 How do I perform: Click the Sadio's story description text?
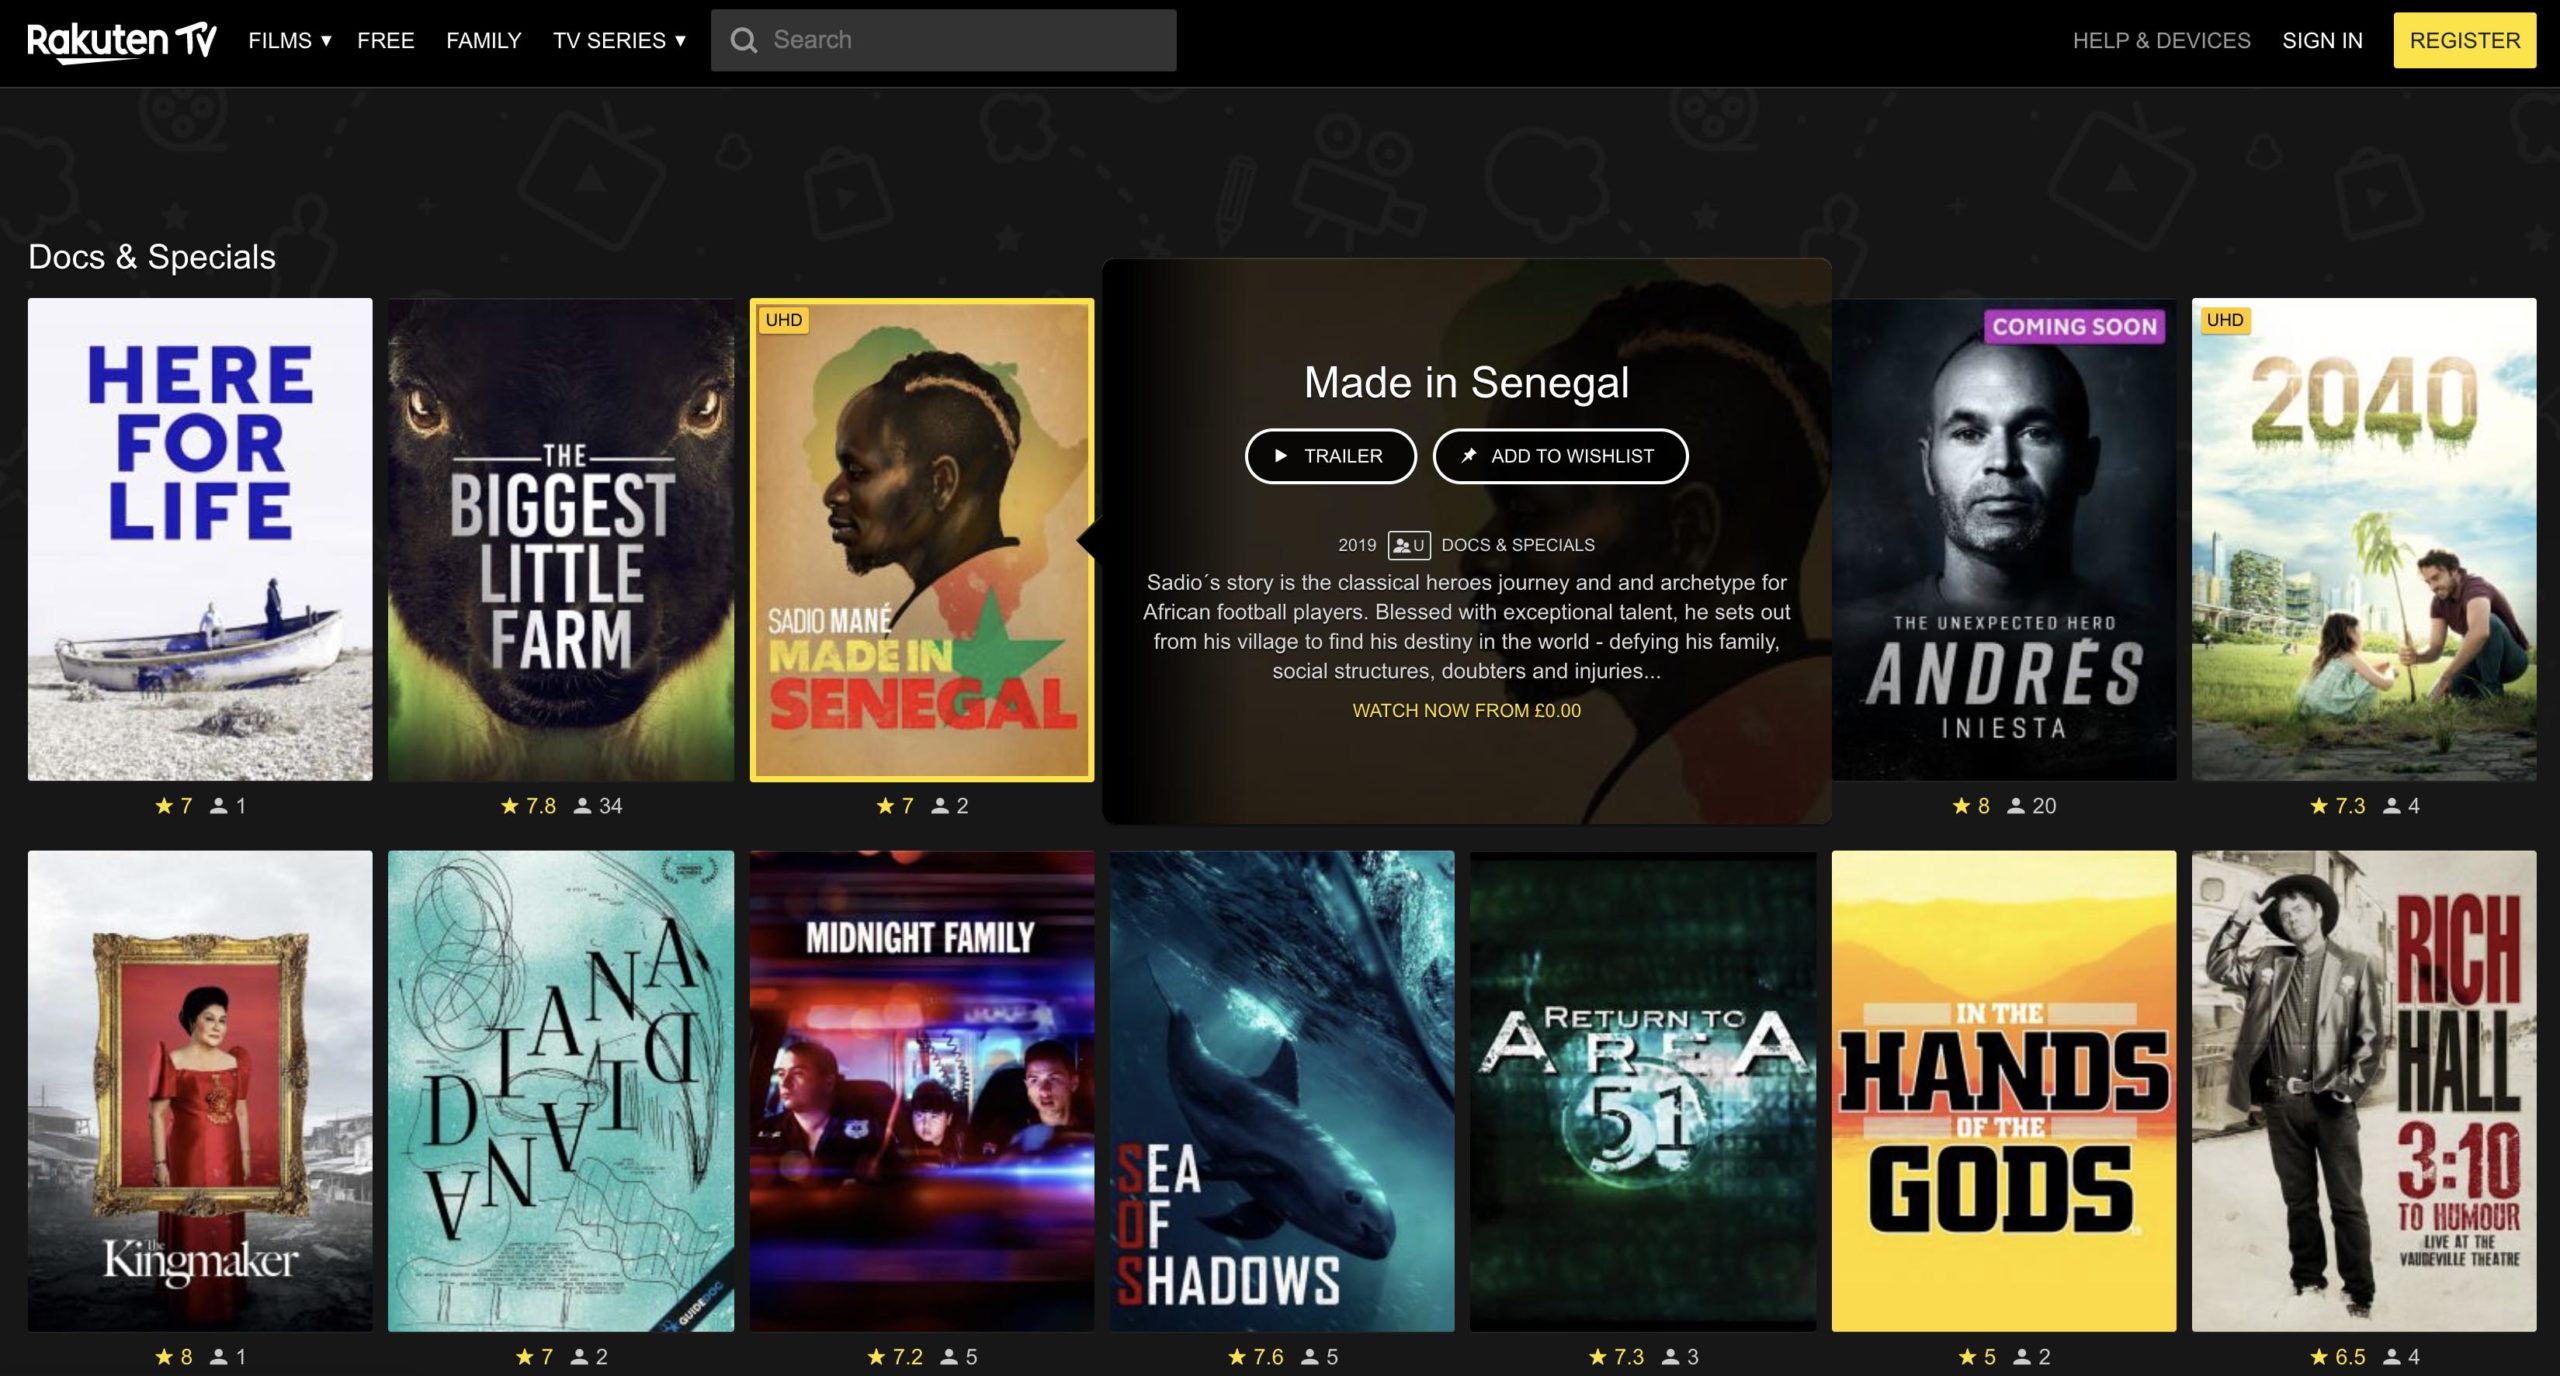click(x=1466, y=626)
